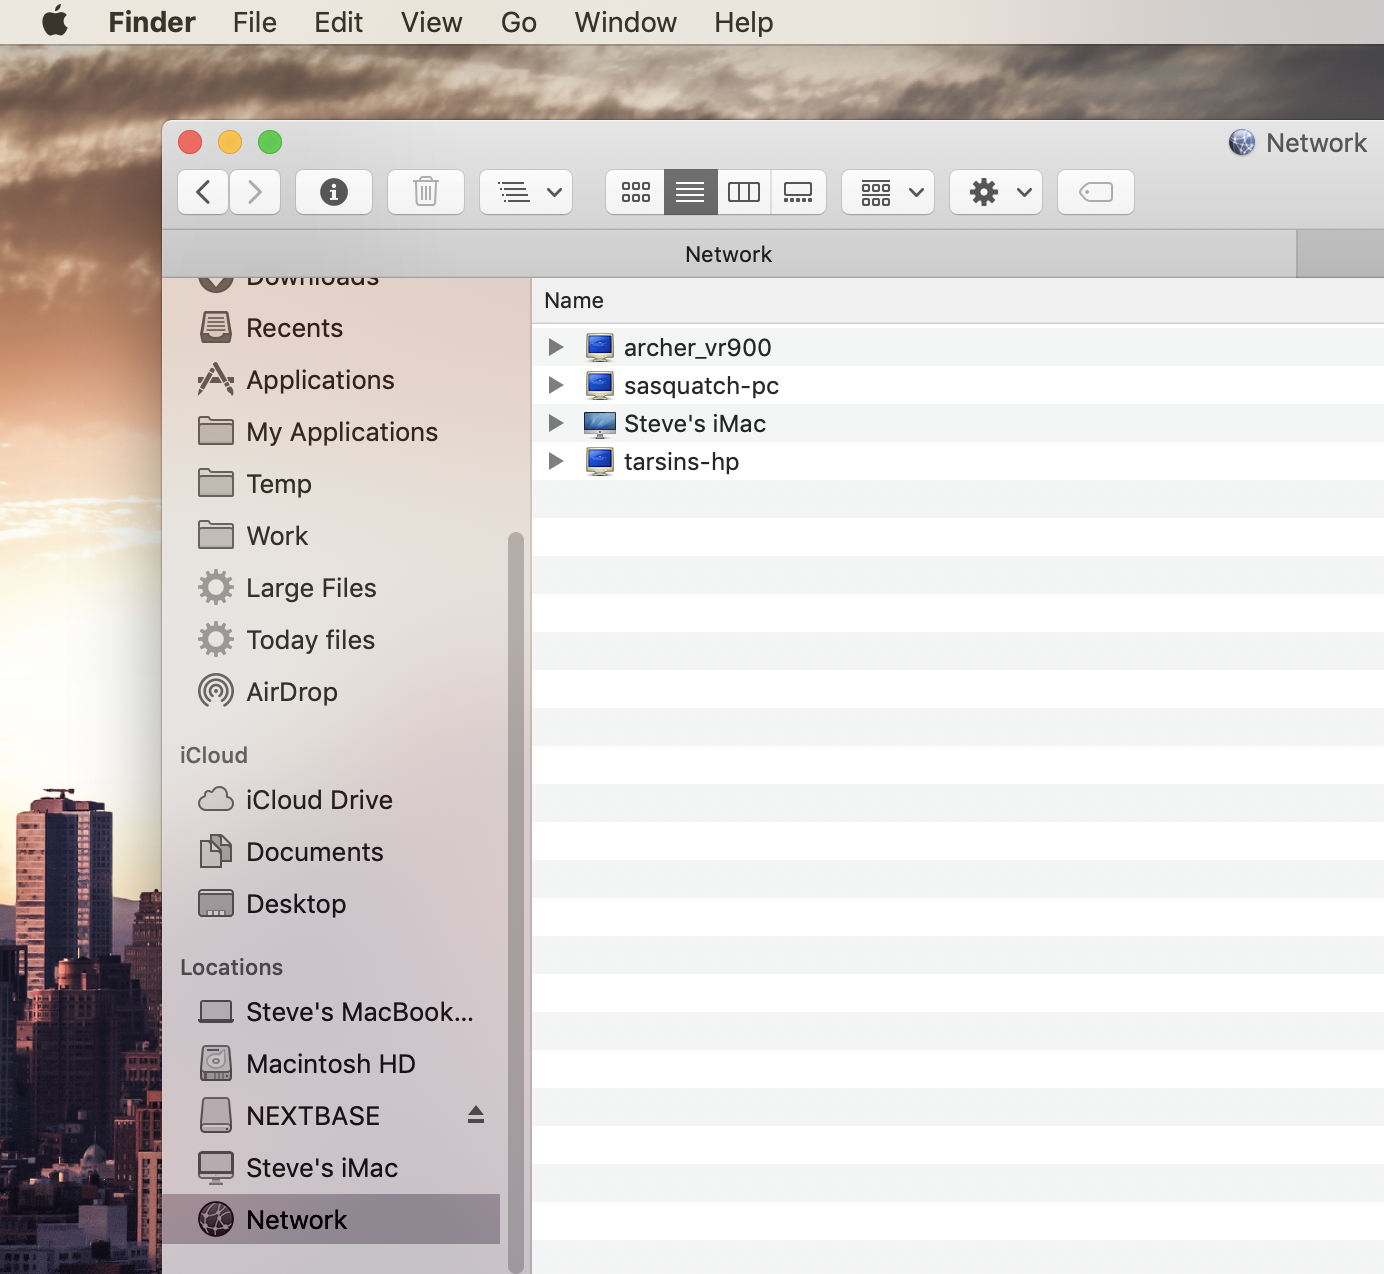Open Get Info with the info button

click(x=334, y=192)
